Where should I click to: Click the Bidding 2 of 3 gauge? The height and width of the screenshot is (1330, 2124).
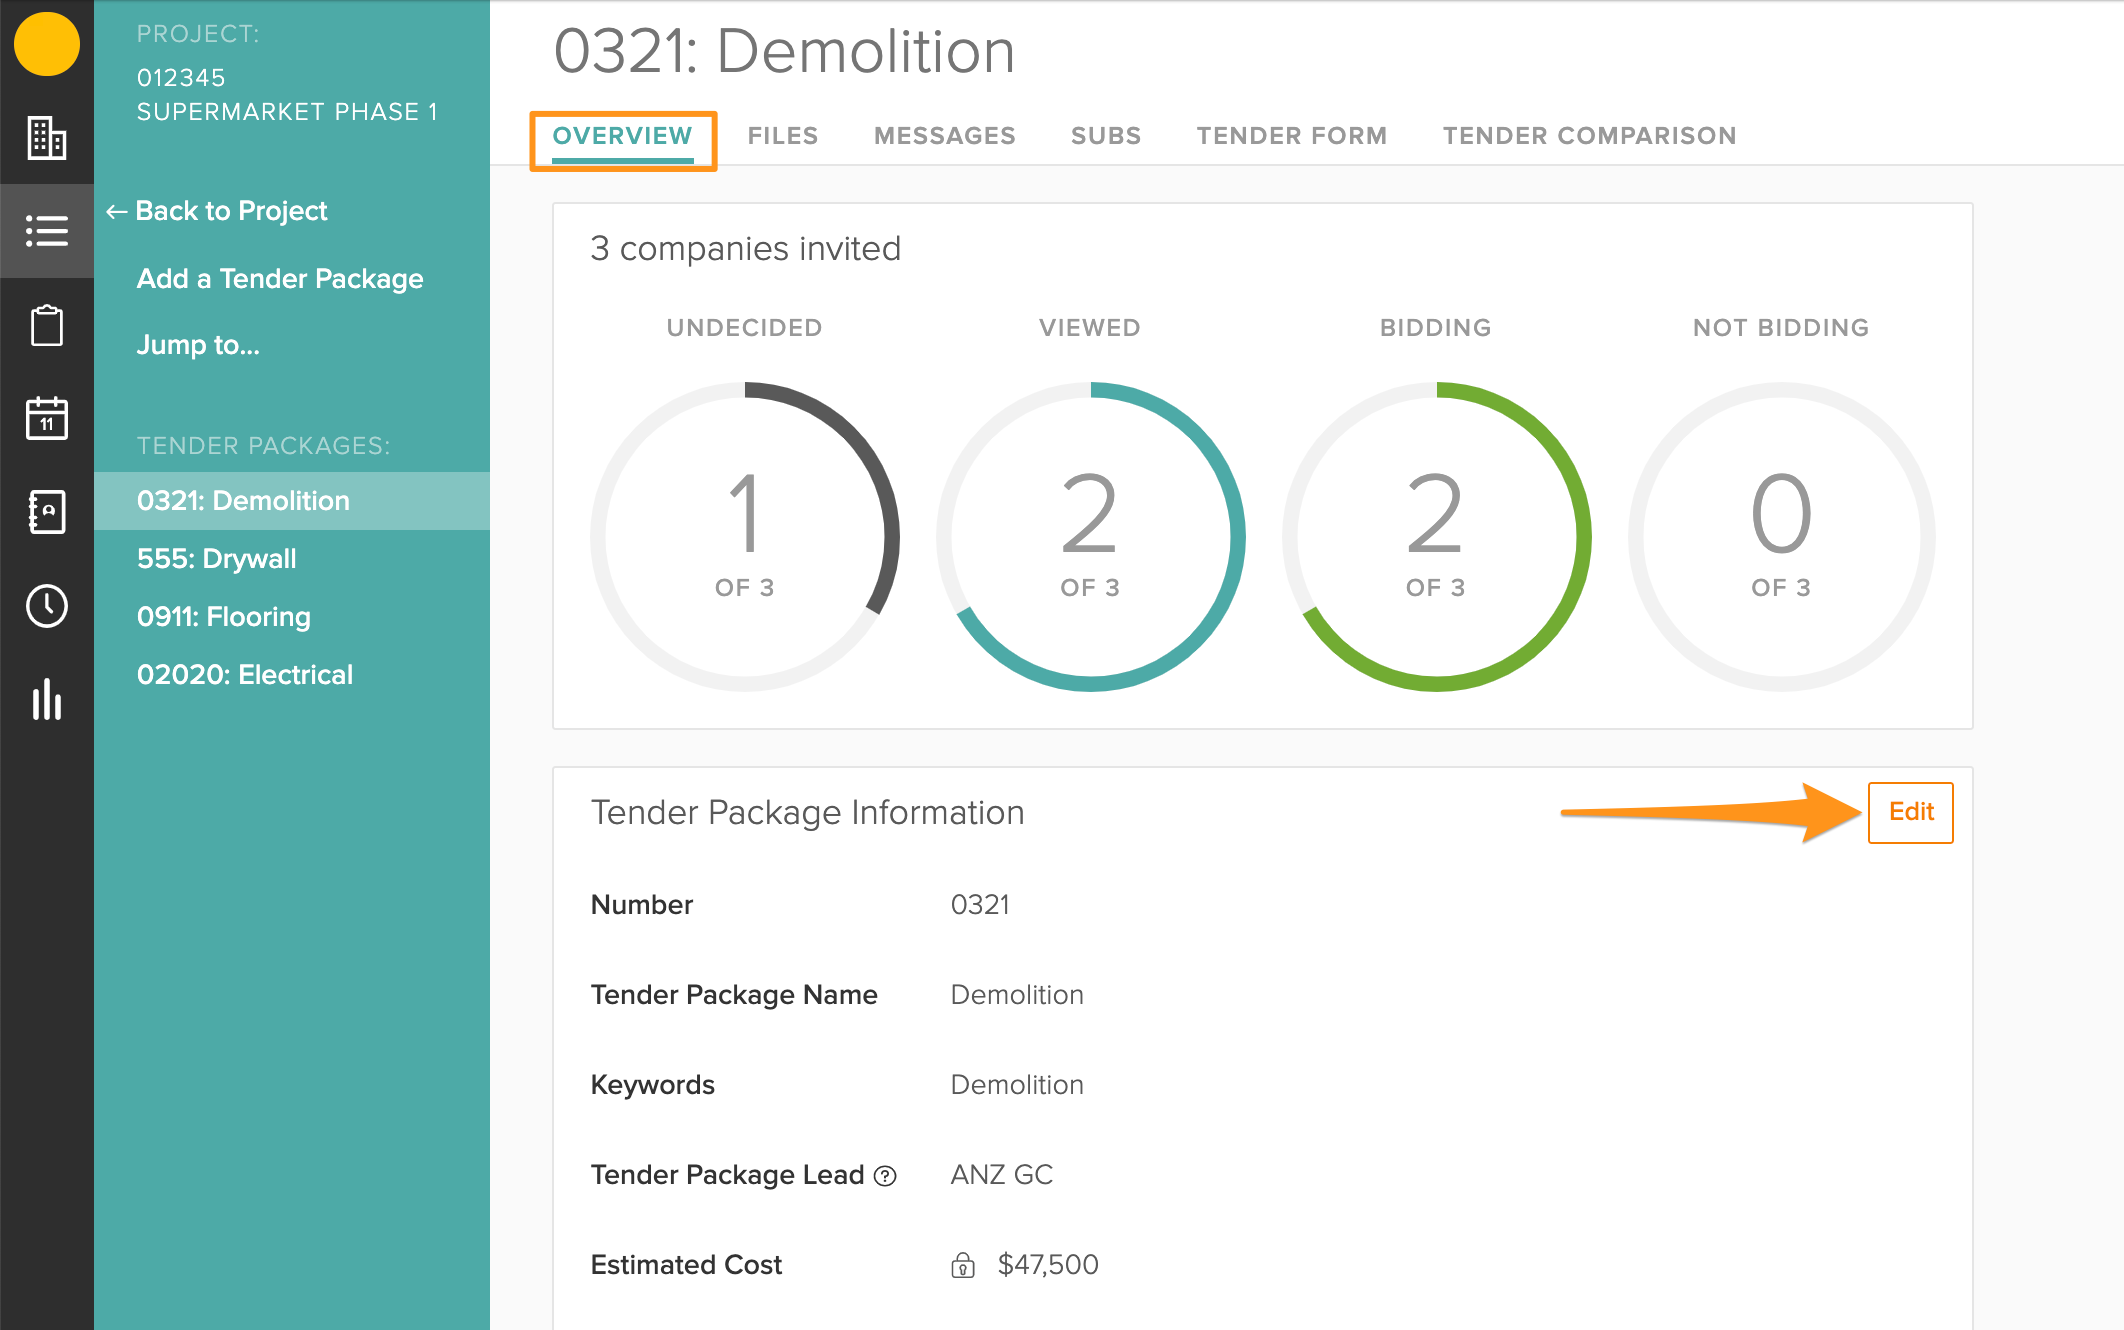(x=1436, y=536)
